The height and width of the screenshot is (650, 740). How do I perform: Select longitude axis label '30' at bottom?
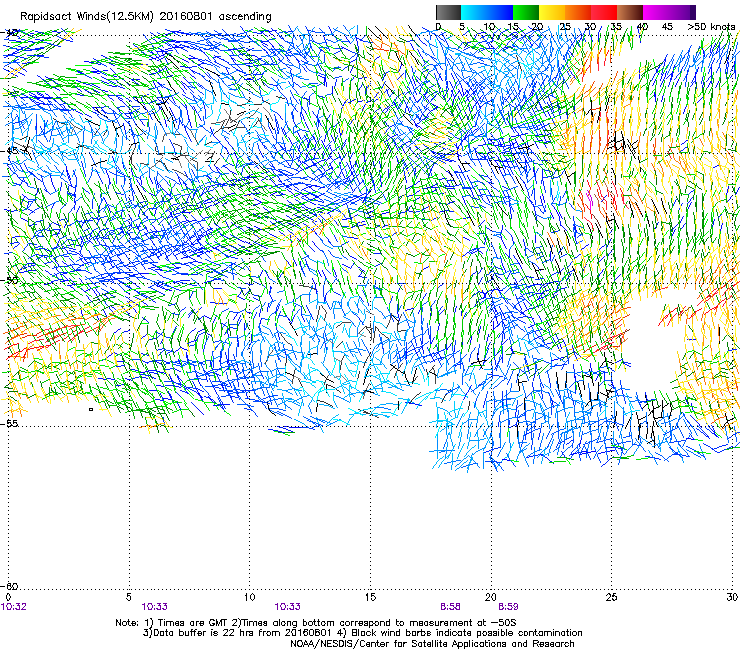click(x=732, y=597)
